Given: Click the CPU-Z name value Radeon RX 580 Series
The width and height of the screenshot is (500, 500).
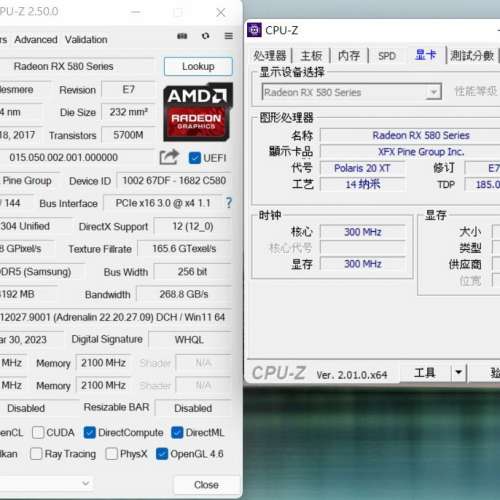Looking at the screenshot, I should click(421, 135).
